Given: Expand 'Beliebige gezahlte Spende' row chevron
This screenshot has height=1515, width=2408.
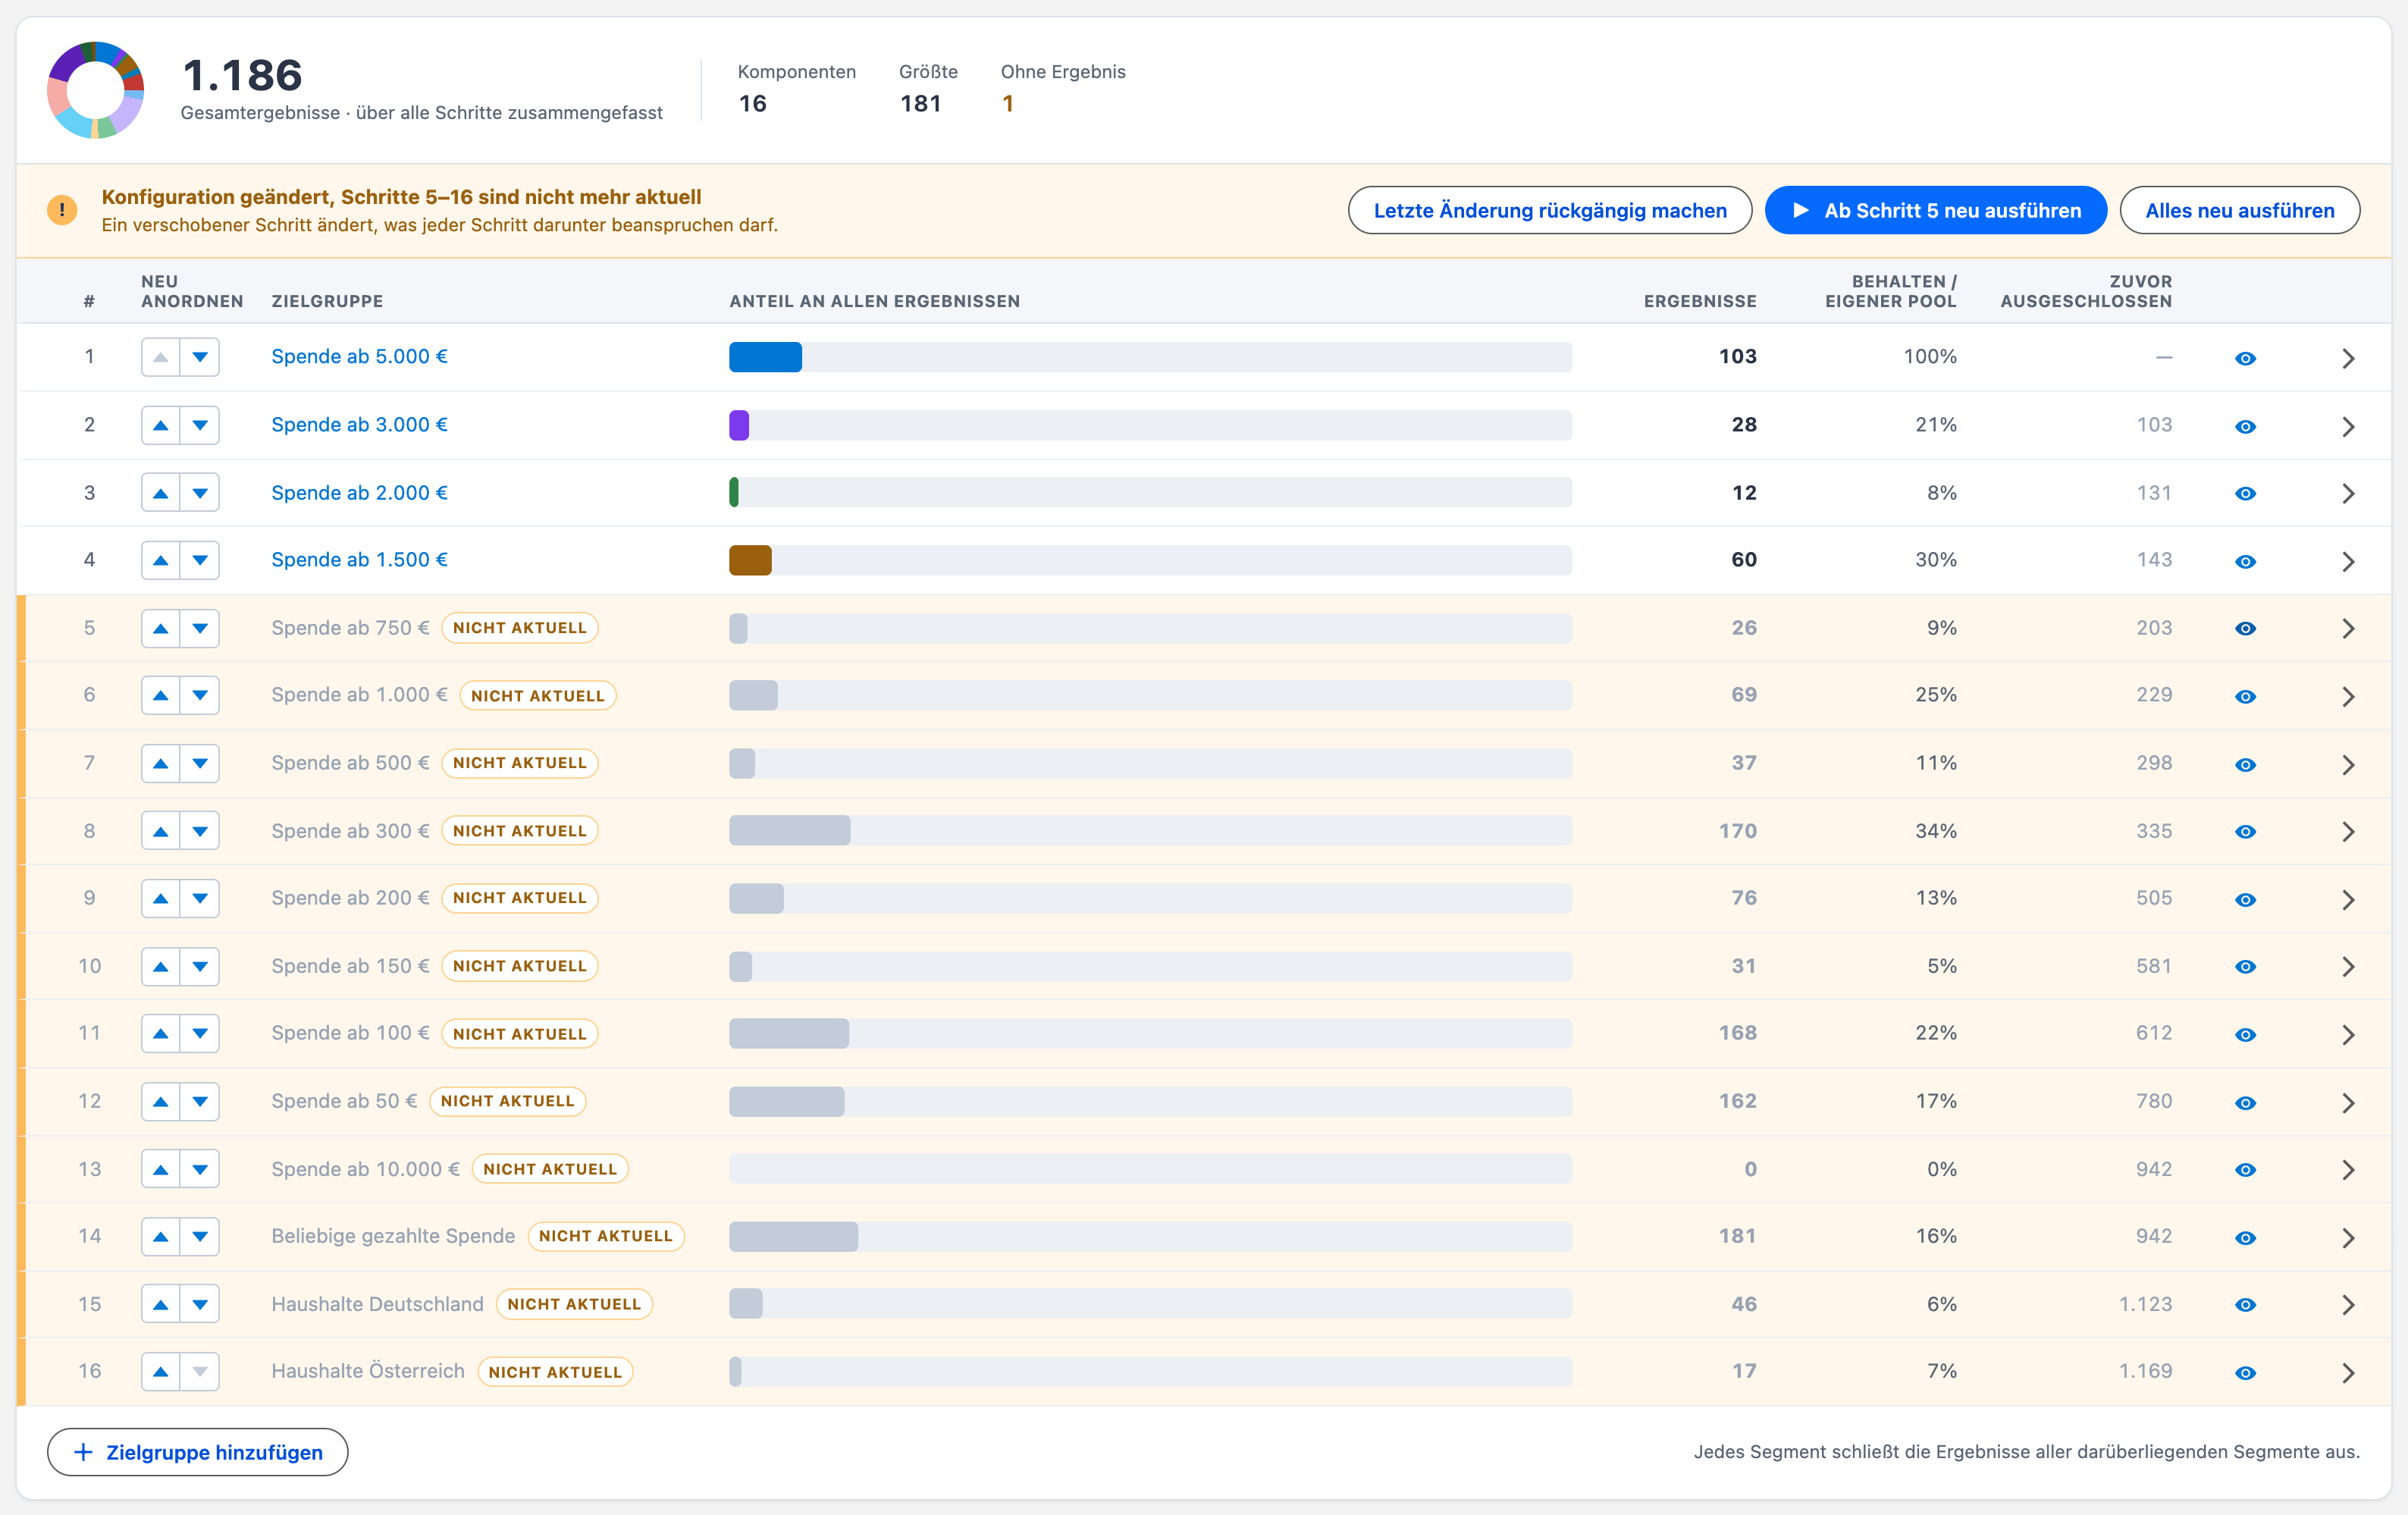Looking at the screenshot, I should [x=2348, y=1237].
